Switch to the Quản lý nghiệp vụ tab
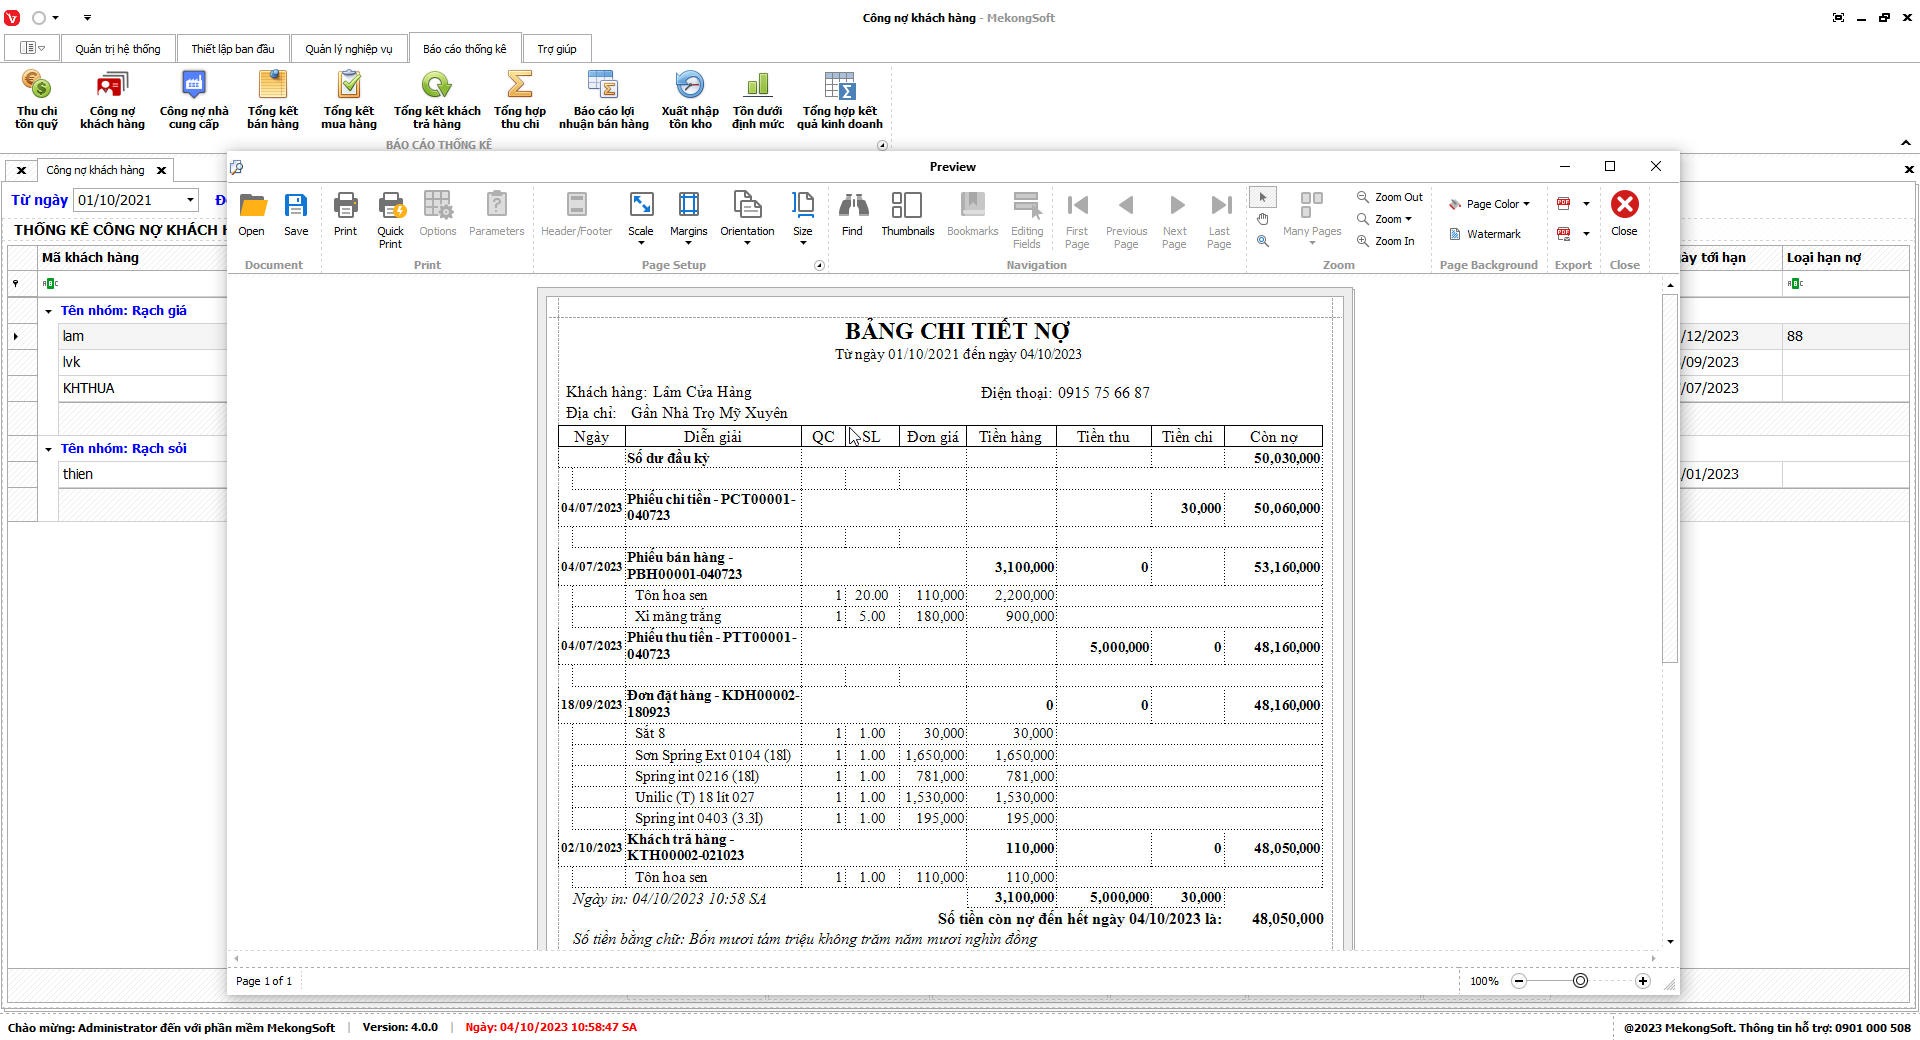The height and width of the screenshot is (1040, 1920). [349, 49]
